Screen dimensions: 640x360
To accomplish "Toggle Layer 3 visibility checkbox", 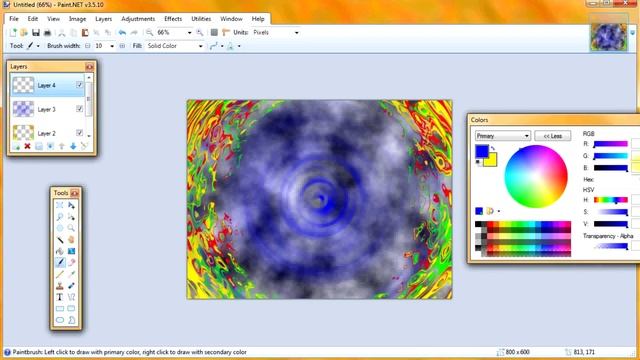I will [x=79, y=109].
